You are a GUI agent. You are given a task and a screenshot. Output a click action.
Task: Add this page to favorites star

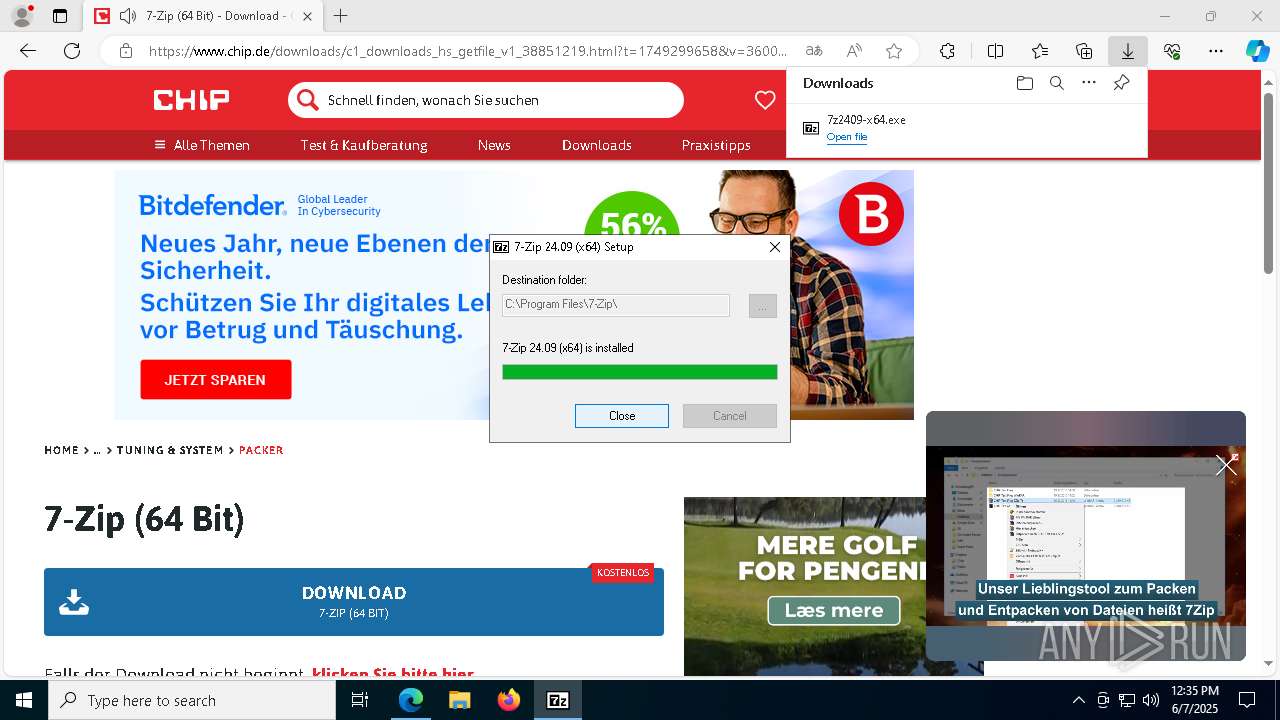click(x=894, y=51)
